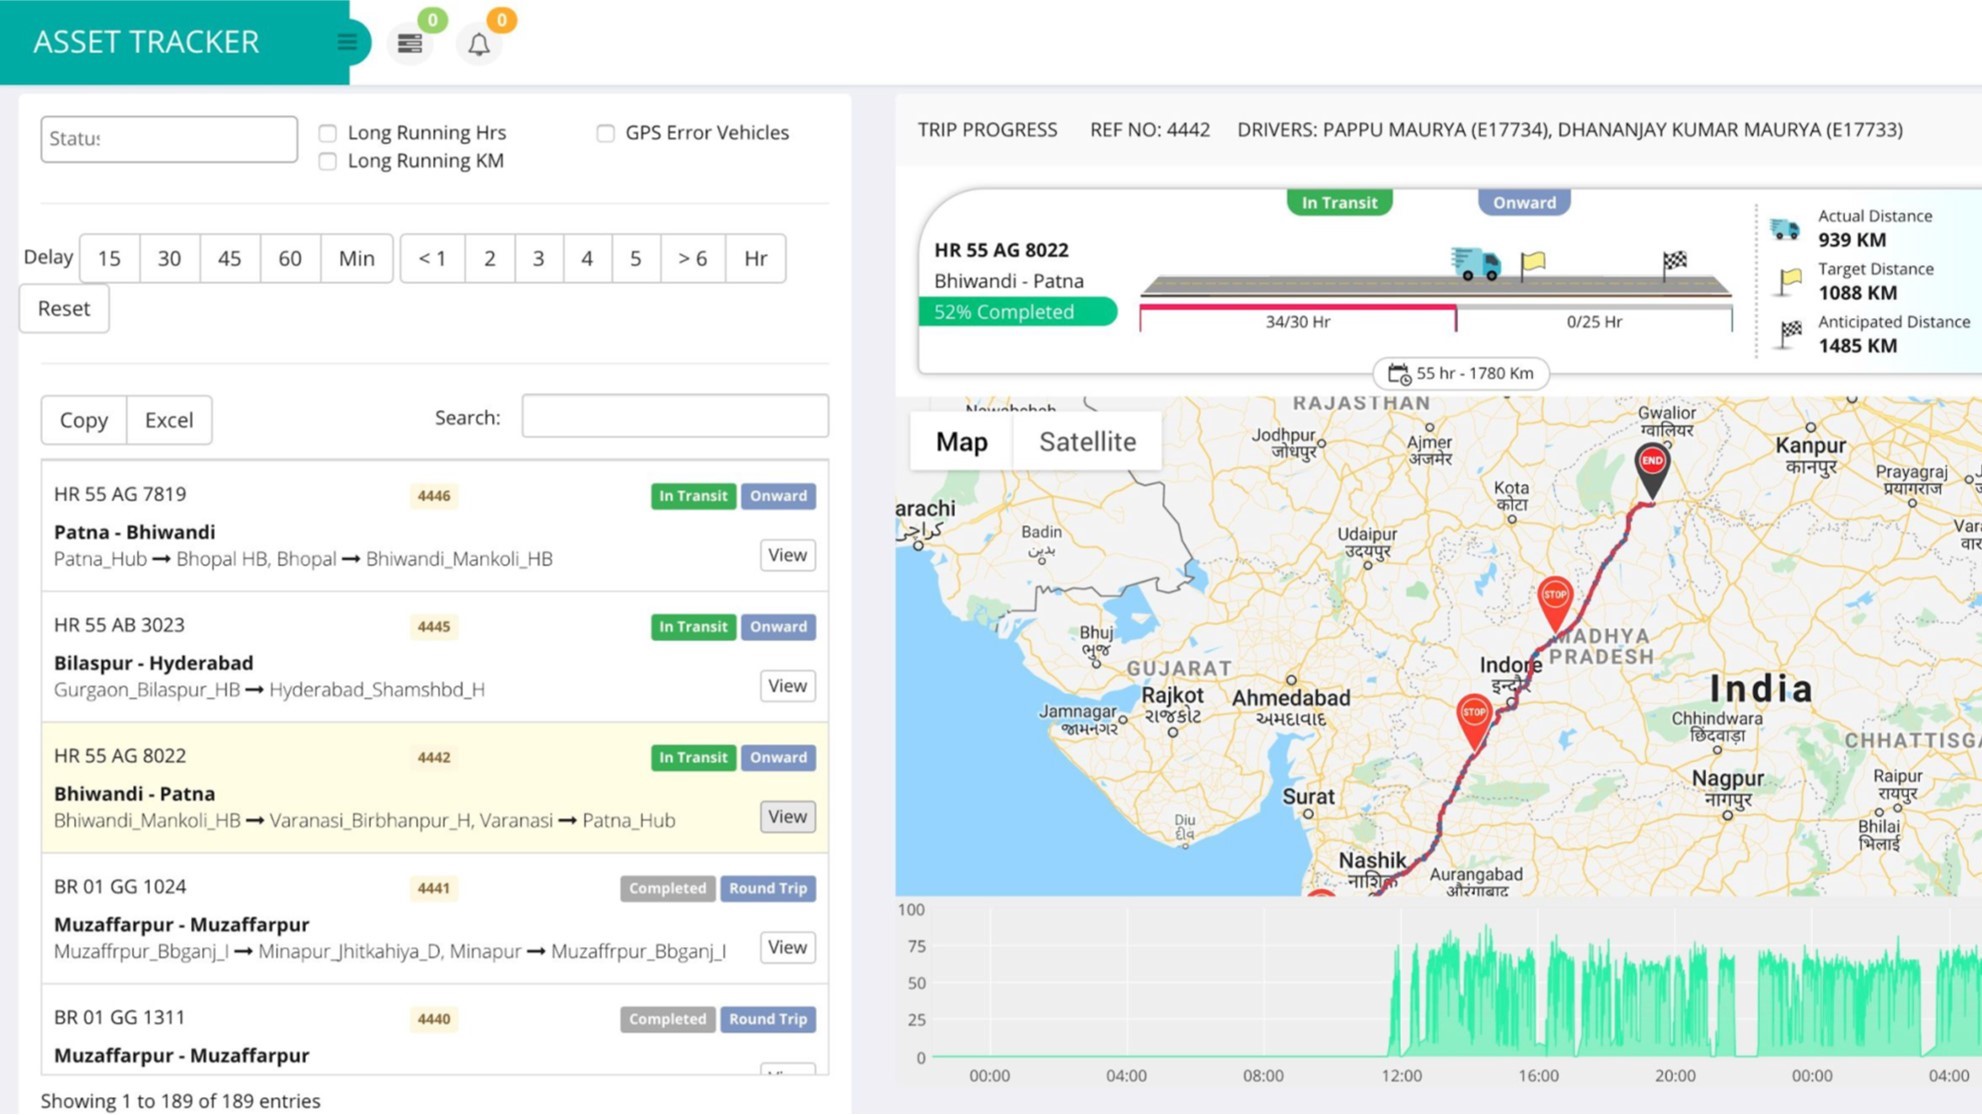Viewport: 1982px width, 1115px height.
Task: View trip HR 55 AB 3023
Action: [787, 686]
